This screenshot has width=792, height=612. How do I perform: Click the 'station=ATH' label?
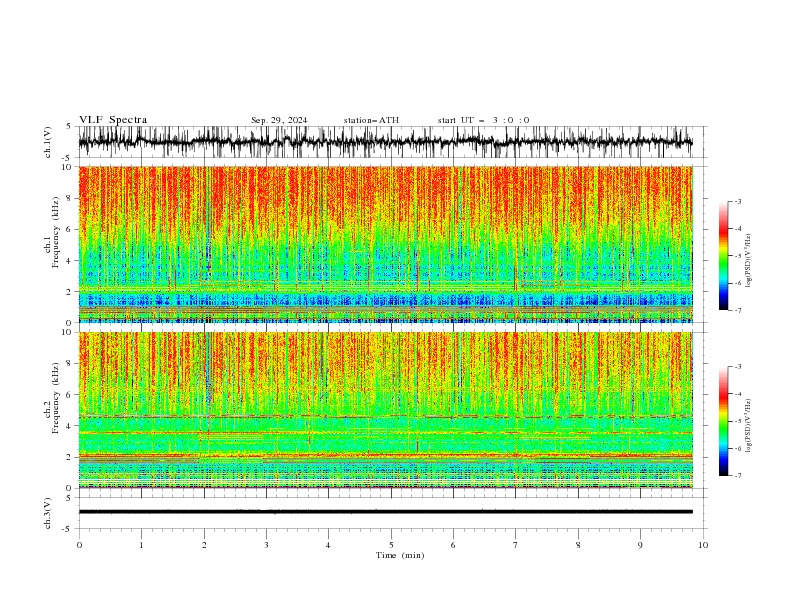[371, 120]
